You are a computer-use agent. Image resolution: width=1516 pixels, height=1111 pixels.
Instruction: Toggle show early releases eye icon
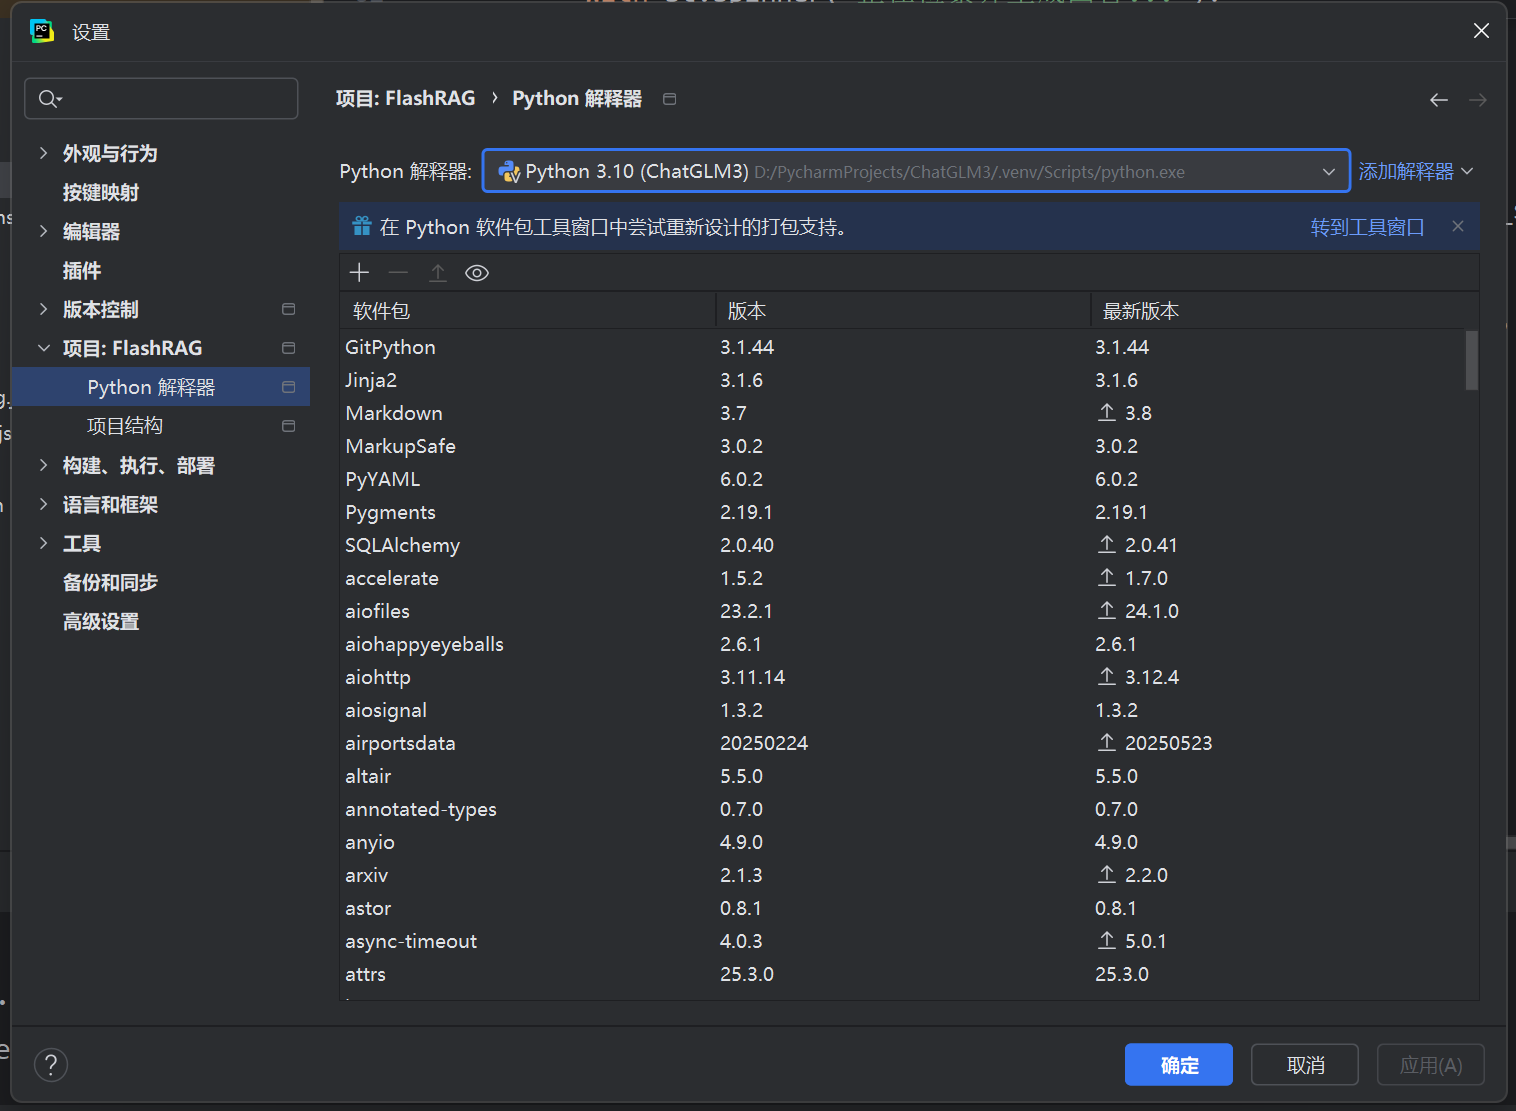pos(477,273)
